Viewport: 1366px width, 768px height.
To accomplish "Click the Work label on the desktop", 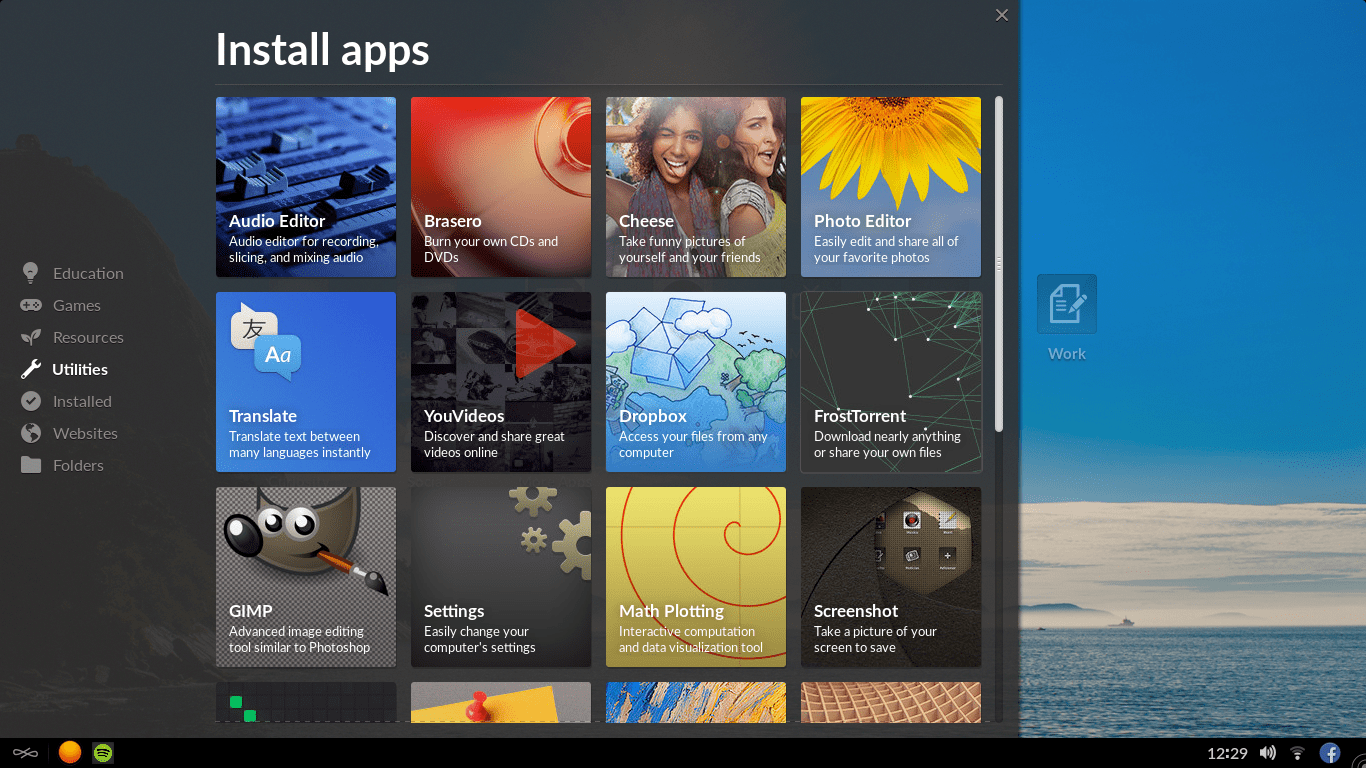I will (1067, 353).
